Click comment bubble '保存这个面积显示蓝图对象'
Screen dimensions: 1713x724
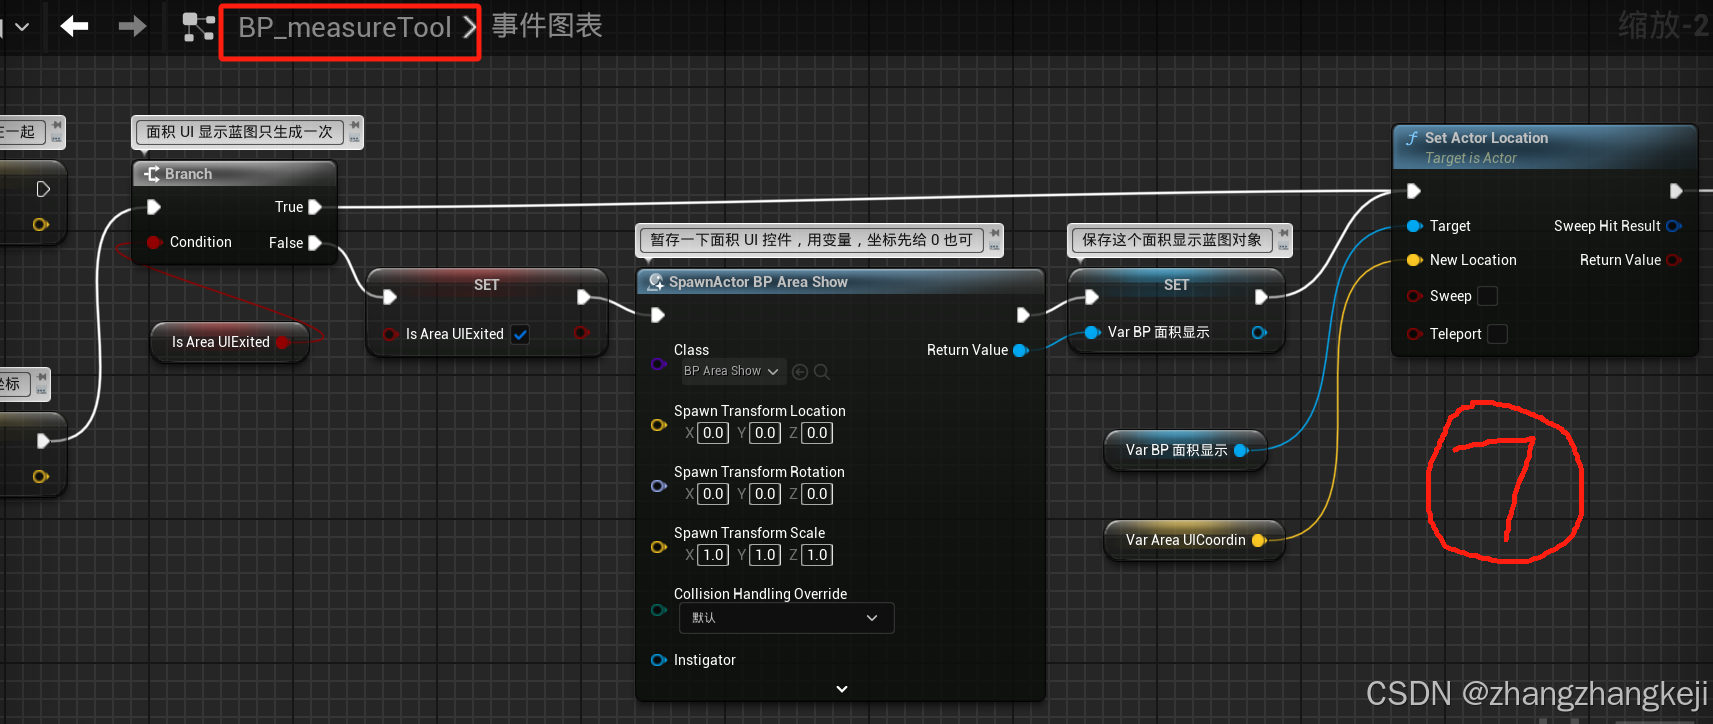(x=1171, y=240)
